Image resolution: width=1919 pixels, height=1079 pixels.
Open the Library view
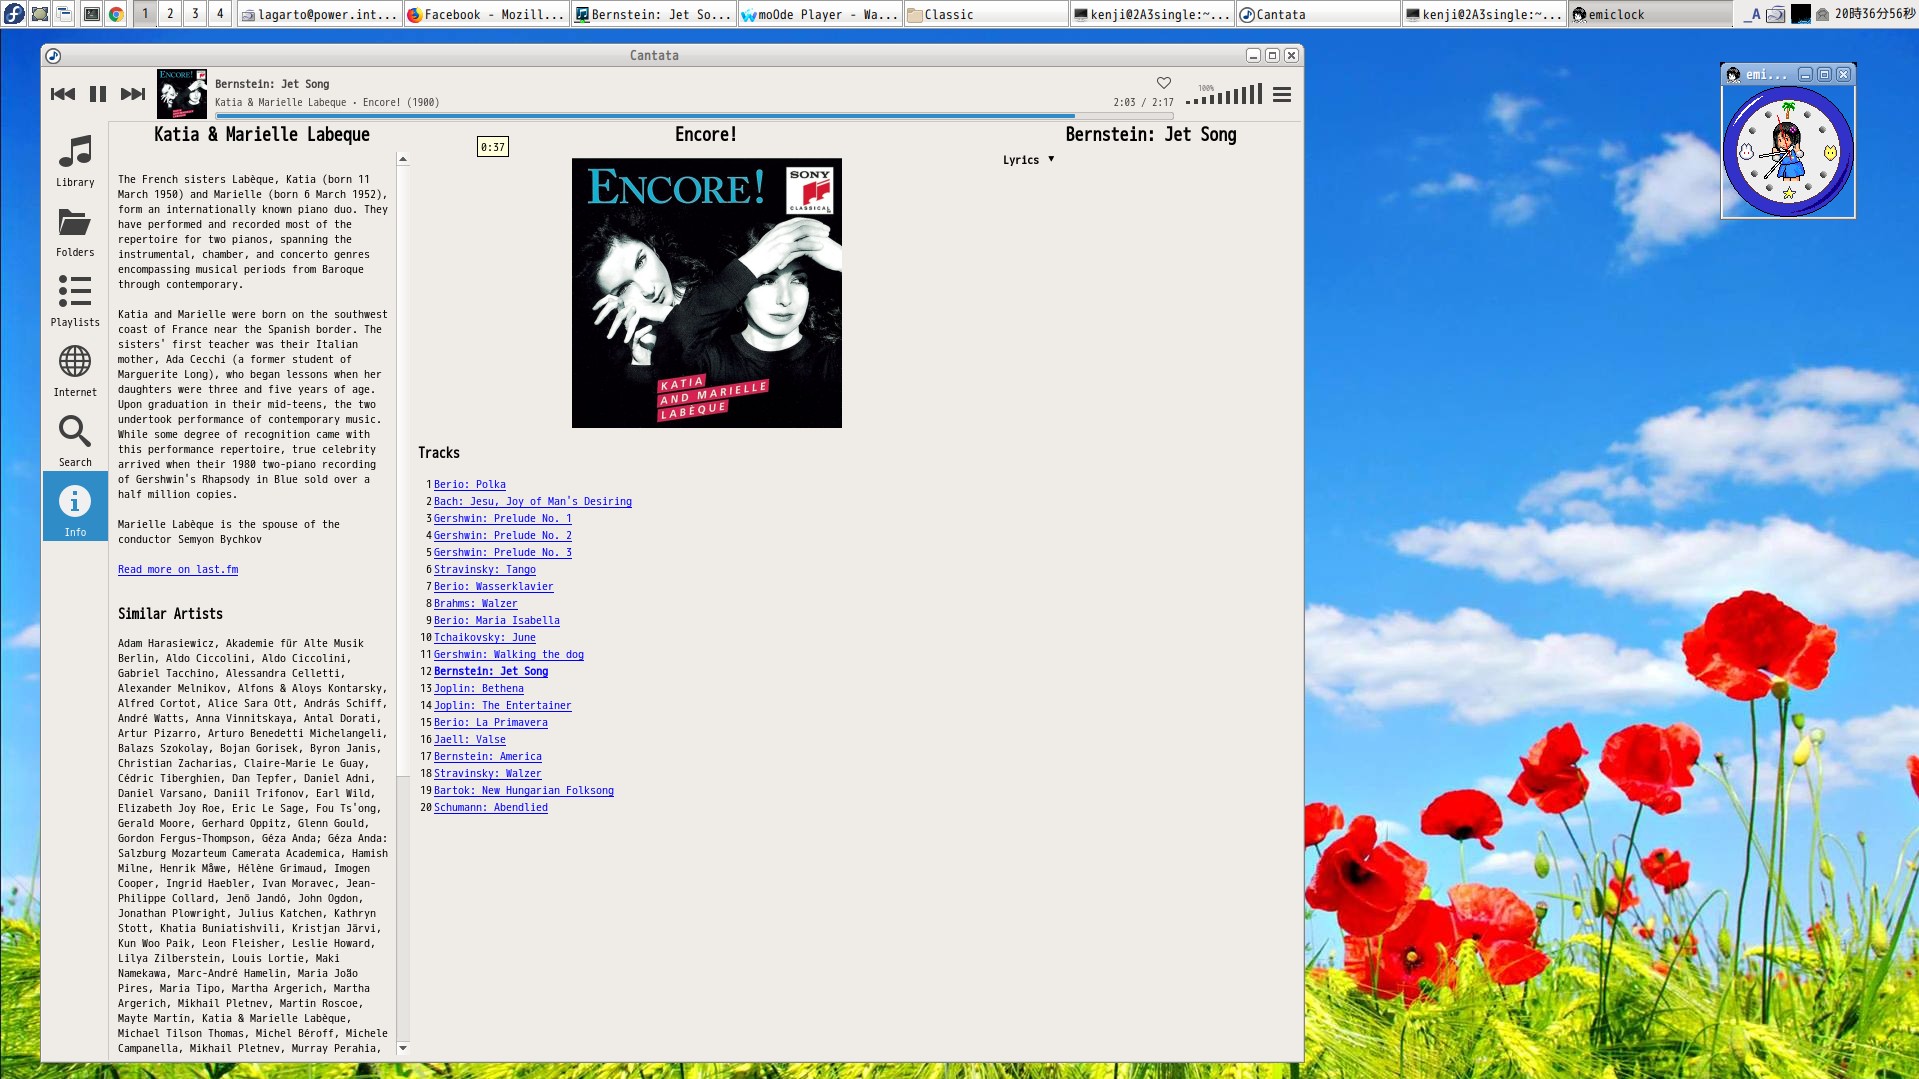75,161
